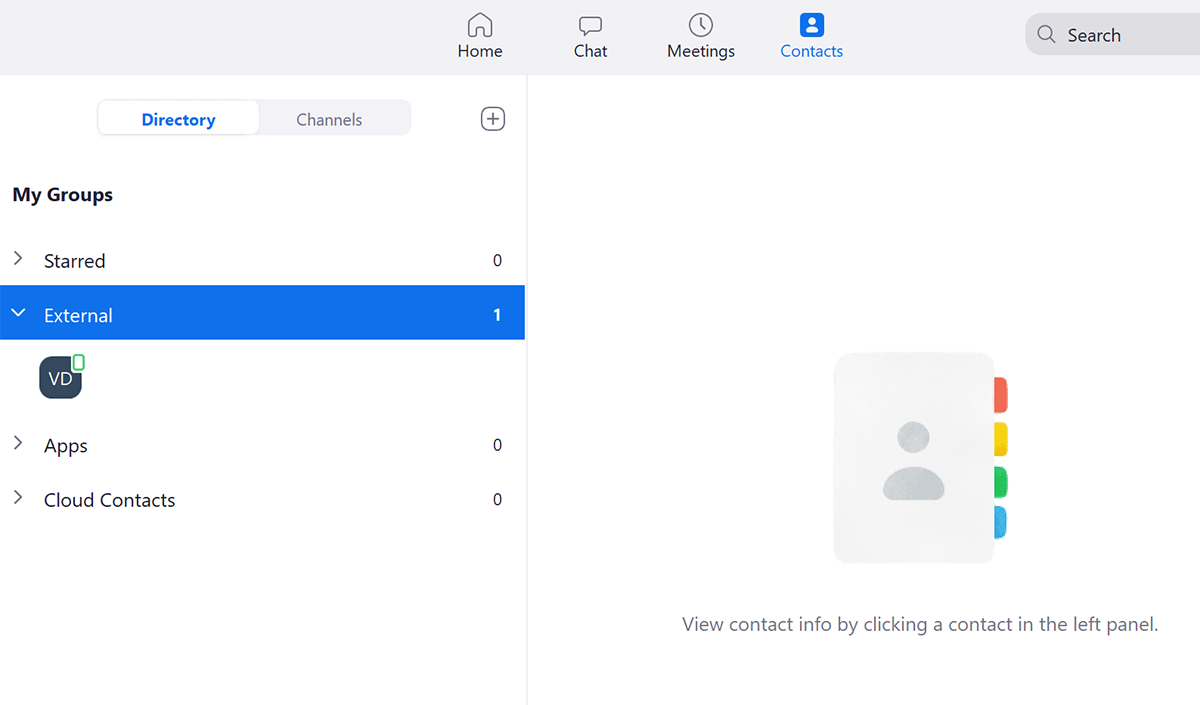
Task: Expand the Apps group chevron
Action: click(18, 443)
